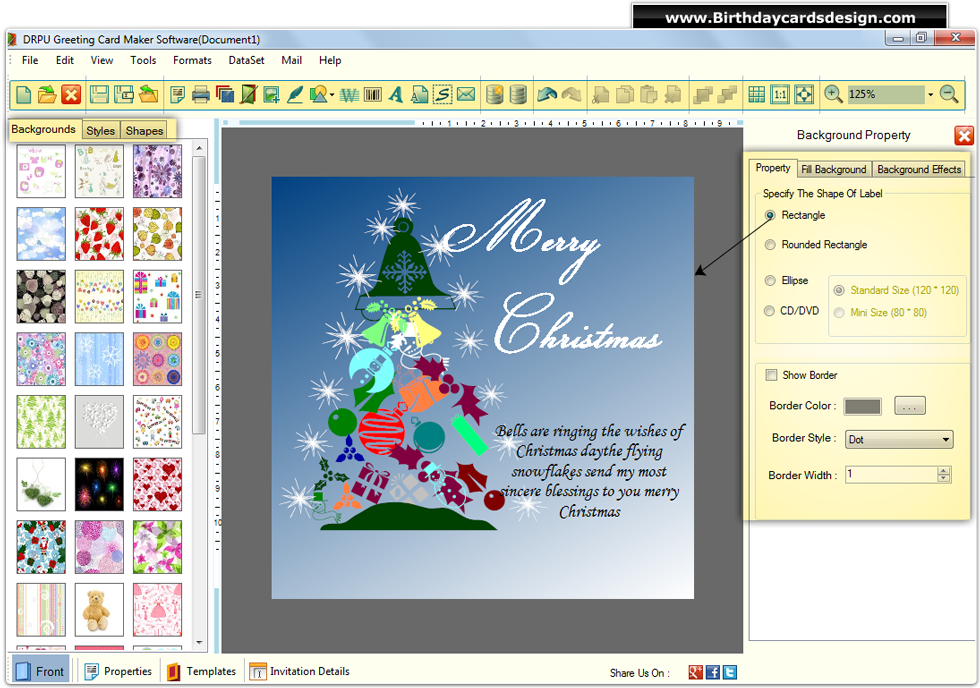The width and height of the screenshot is (980, 688).
Task: Select the Rounded Rectangle shape option
Action: (x=770, y=244)
